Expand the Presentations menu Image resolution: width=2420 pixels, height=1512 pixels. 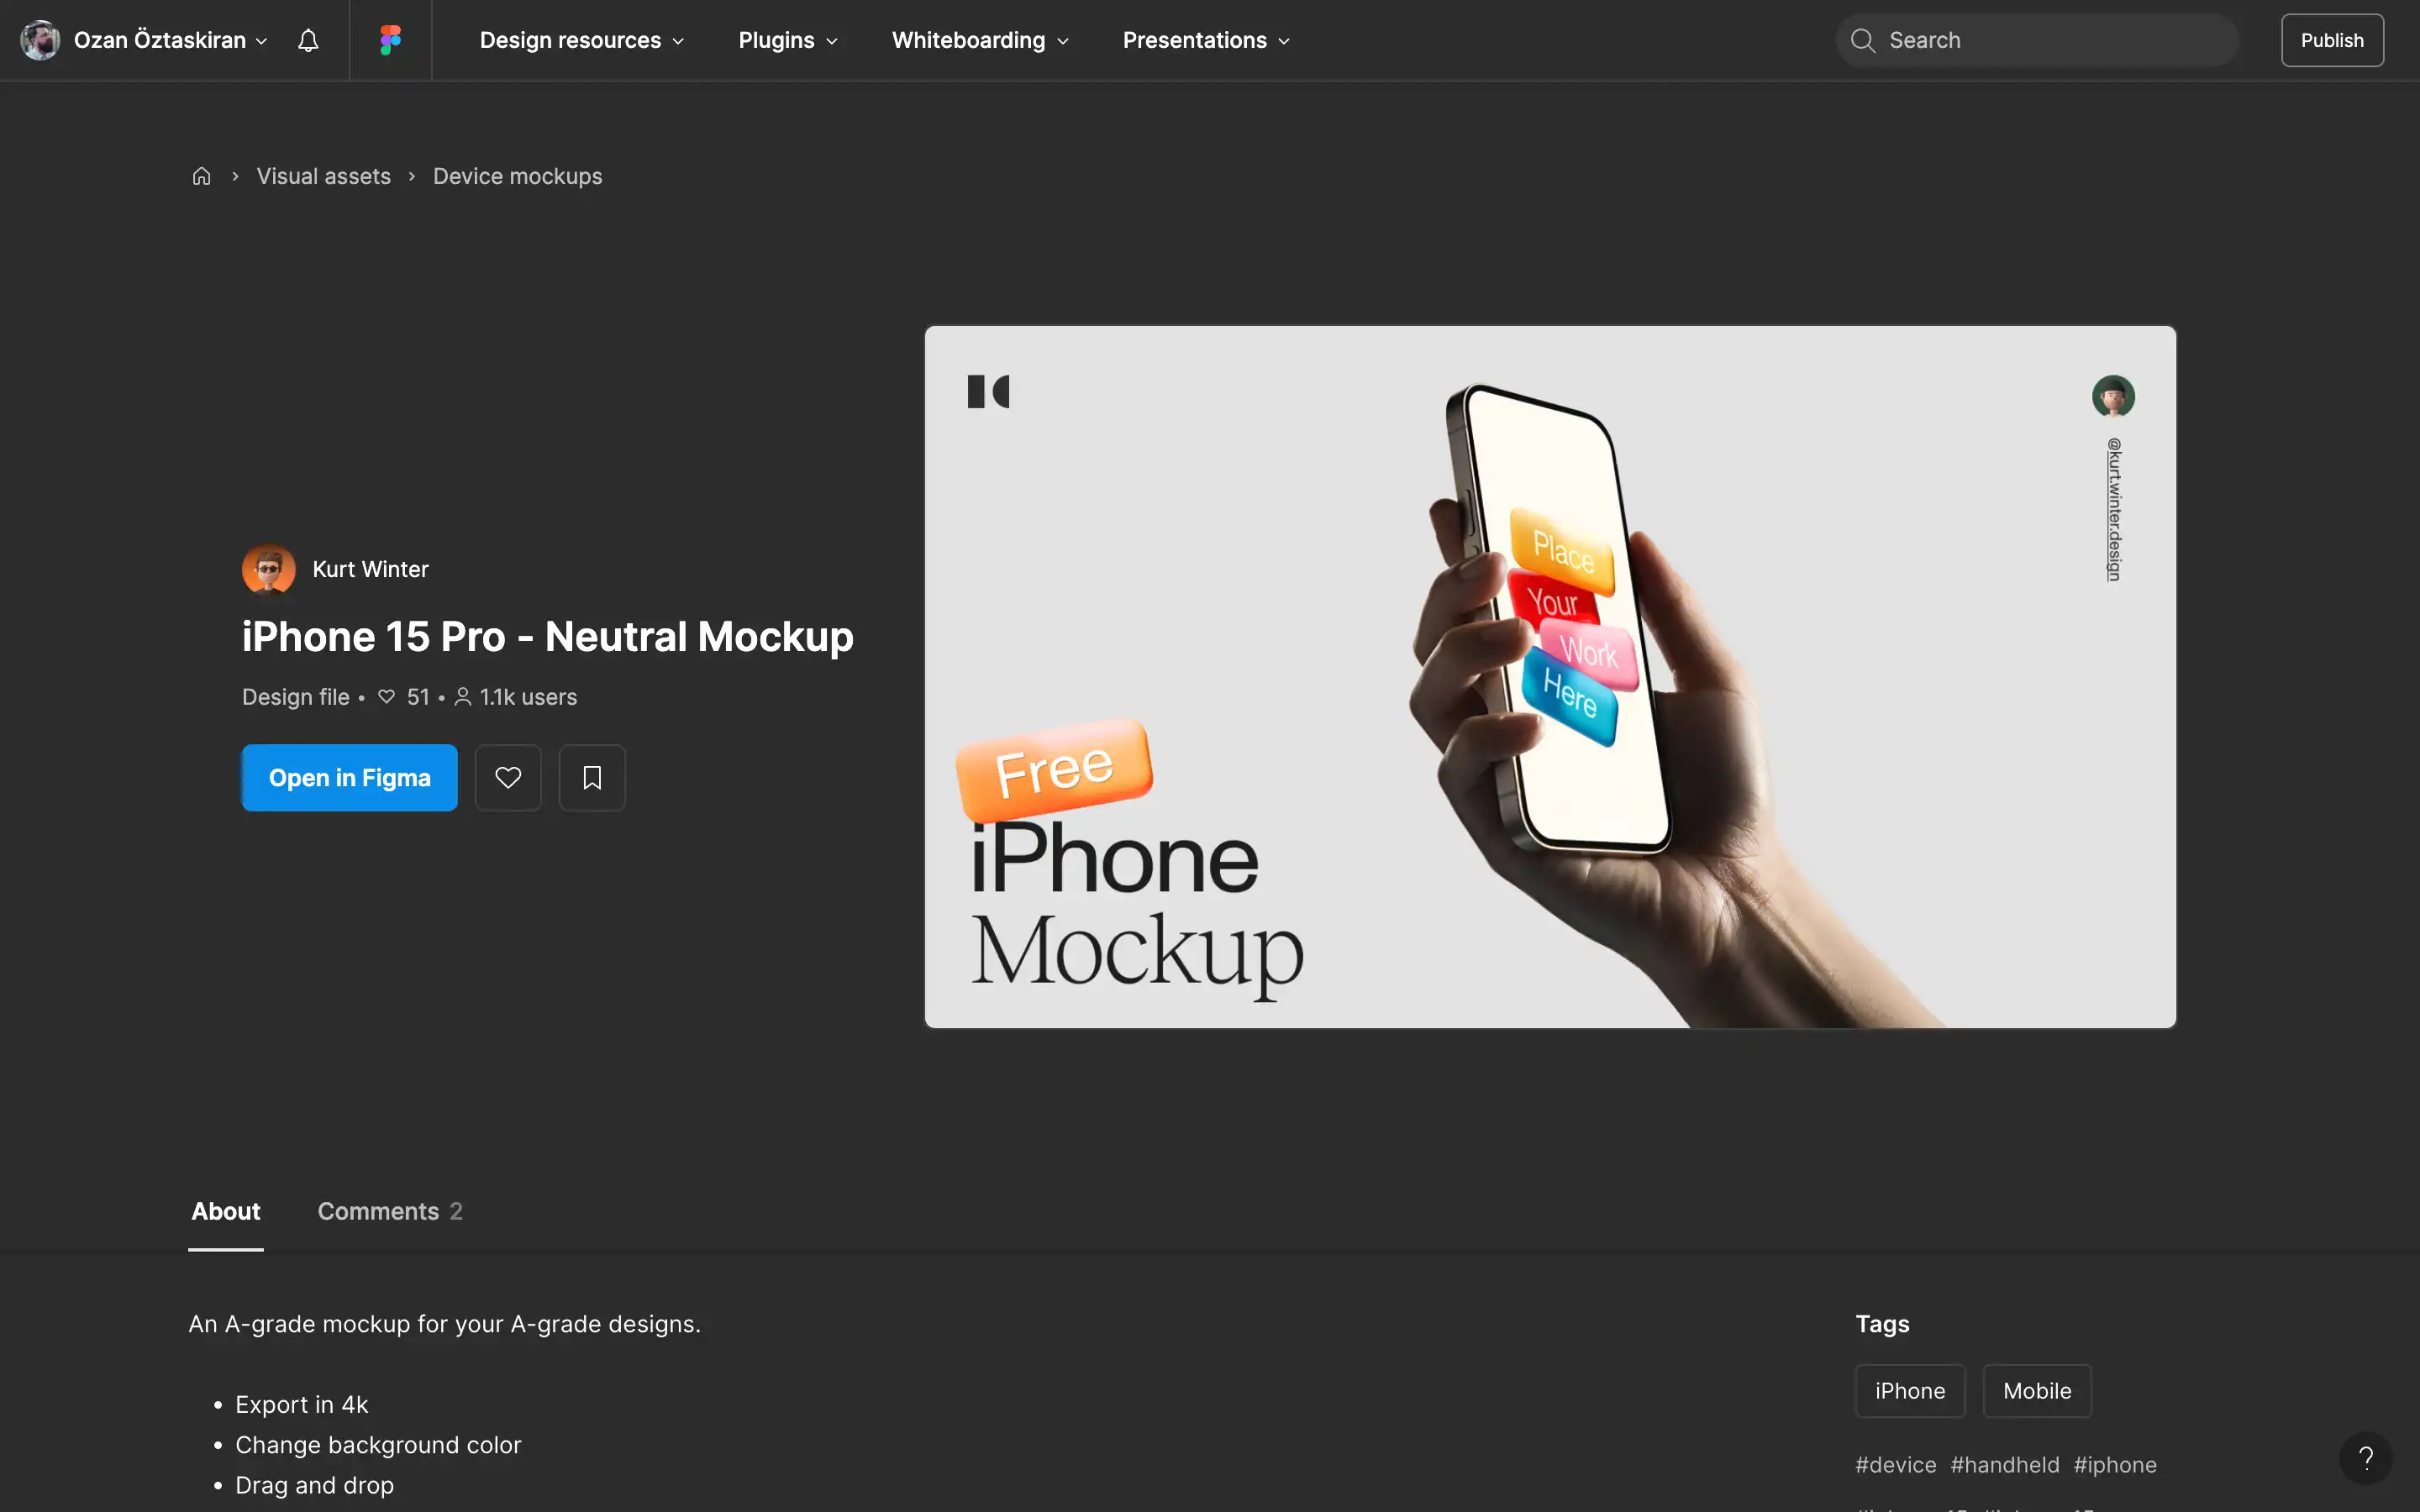1206,40
